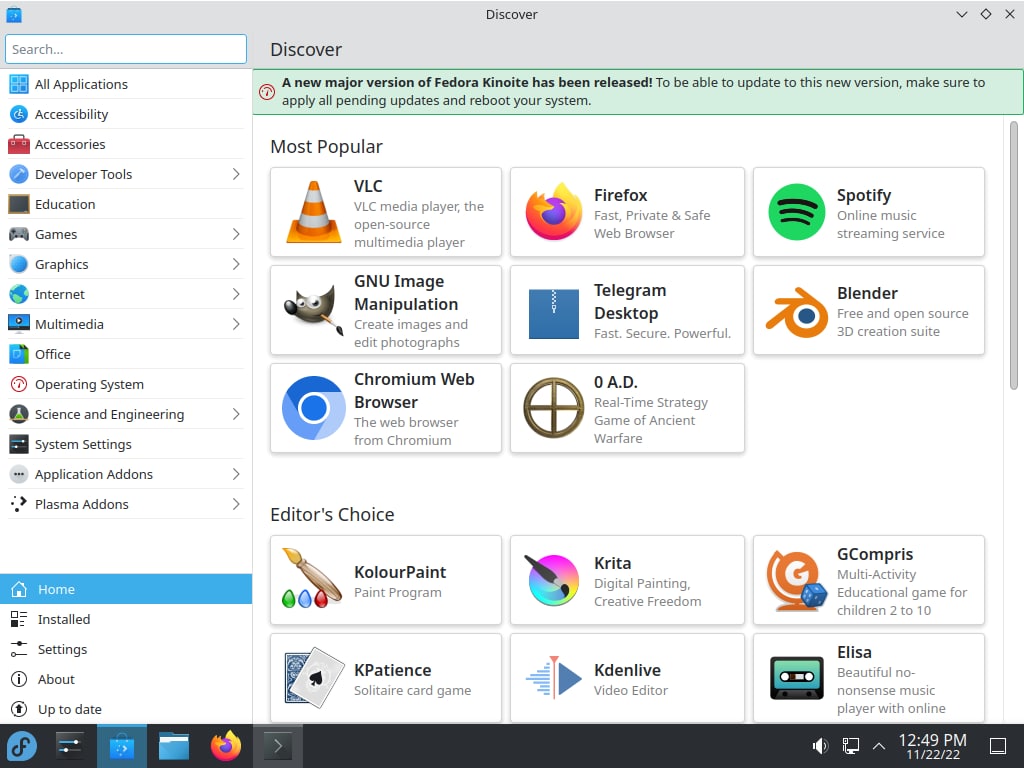The image size is (1024, 768).
Task: Open the Installed apps page
Action: [126, 619]
